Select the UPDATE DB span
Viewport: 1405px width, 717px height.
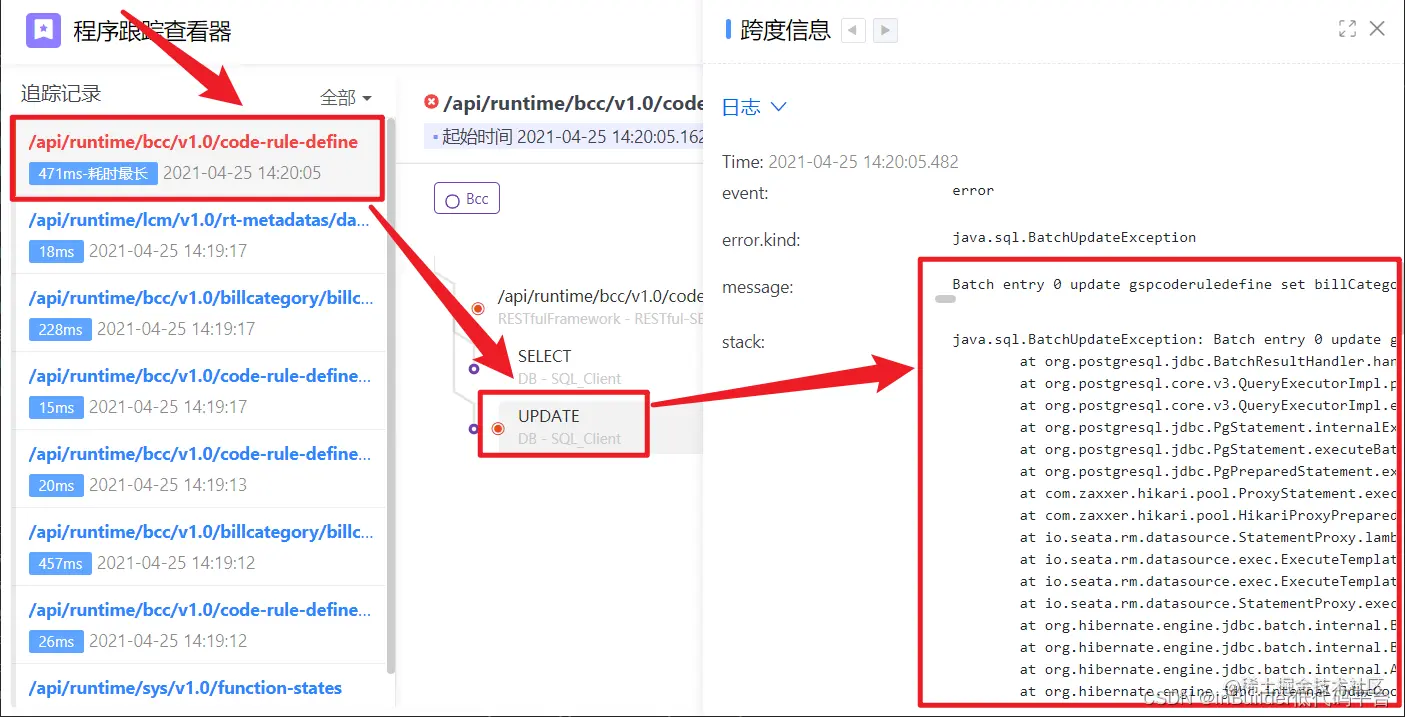pos(569,427)
